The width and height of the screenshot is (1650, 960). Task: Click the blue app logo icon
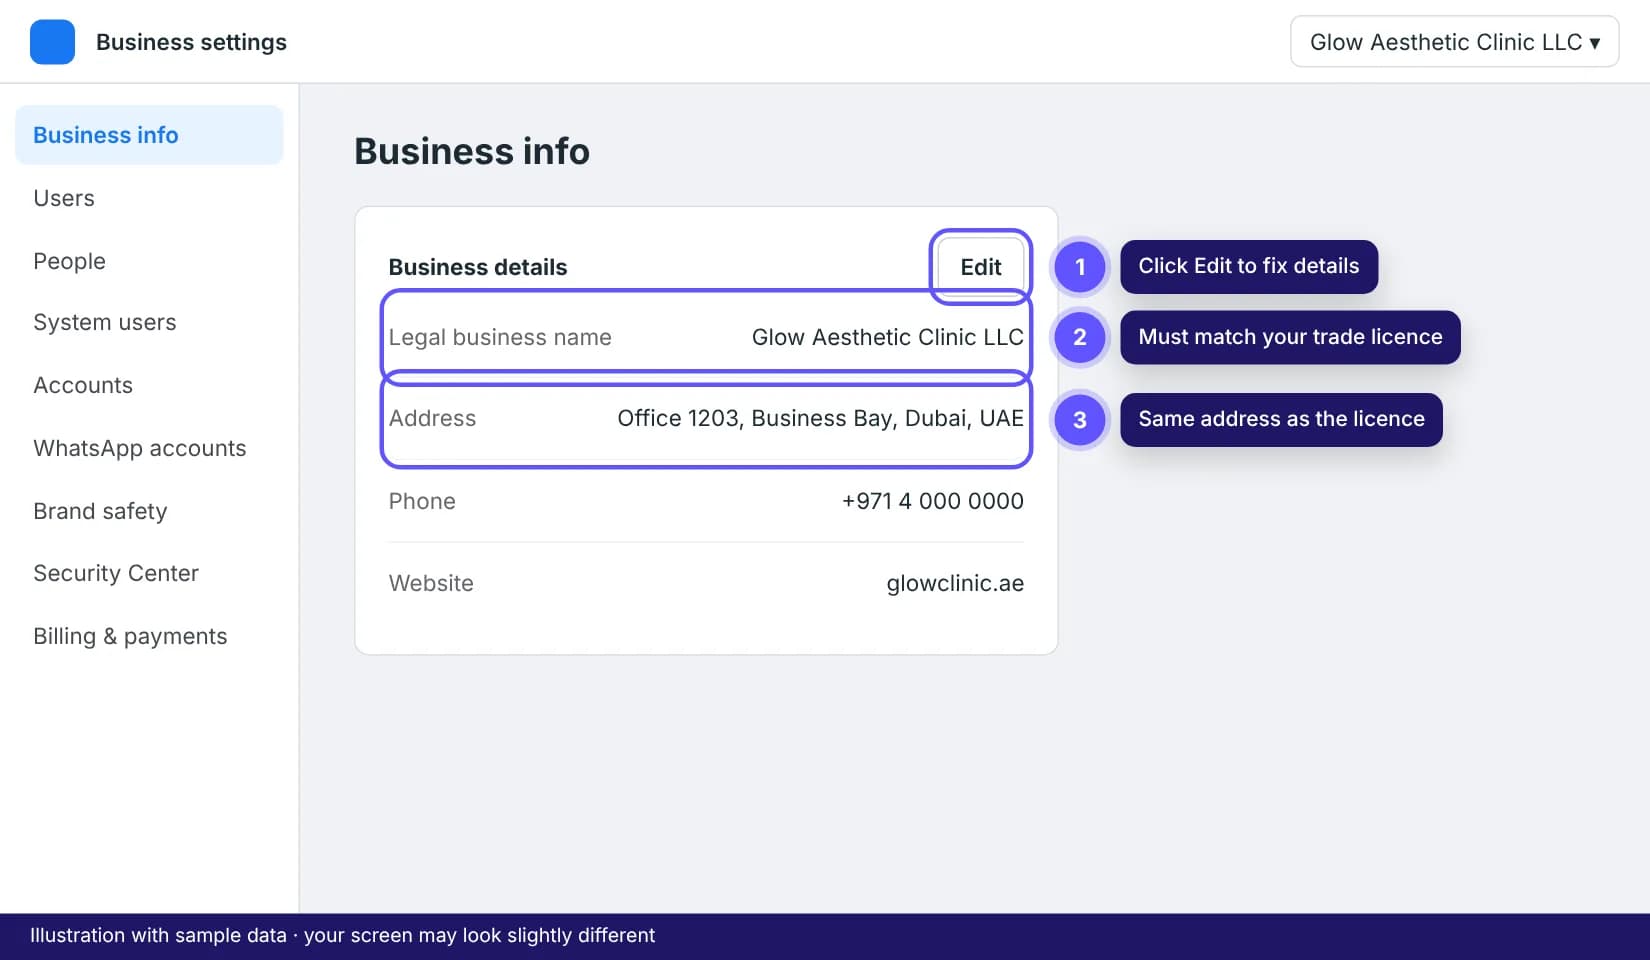(x=52, y=42)
